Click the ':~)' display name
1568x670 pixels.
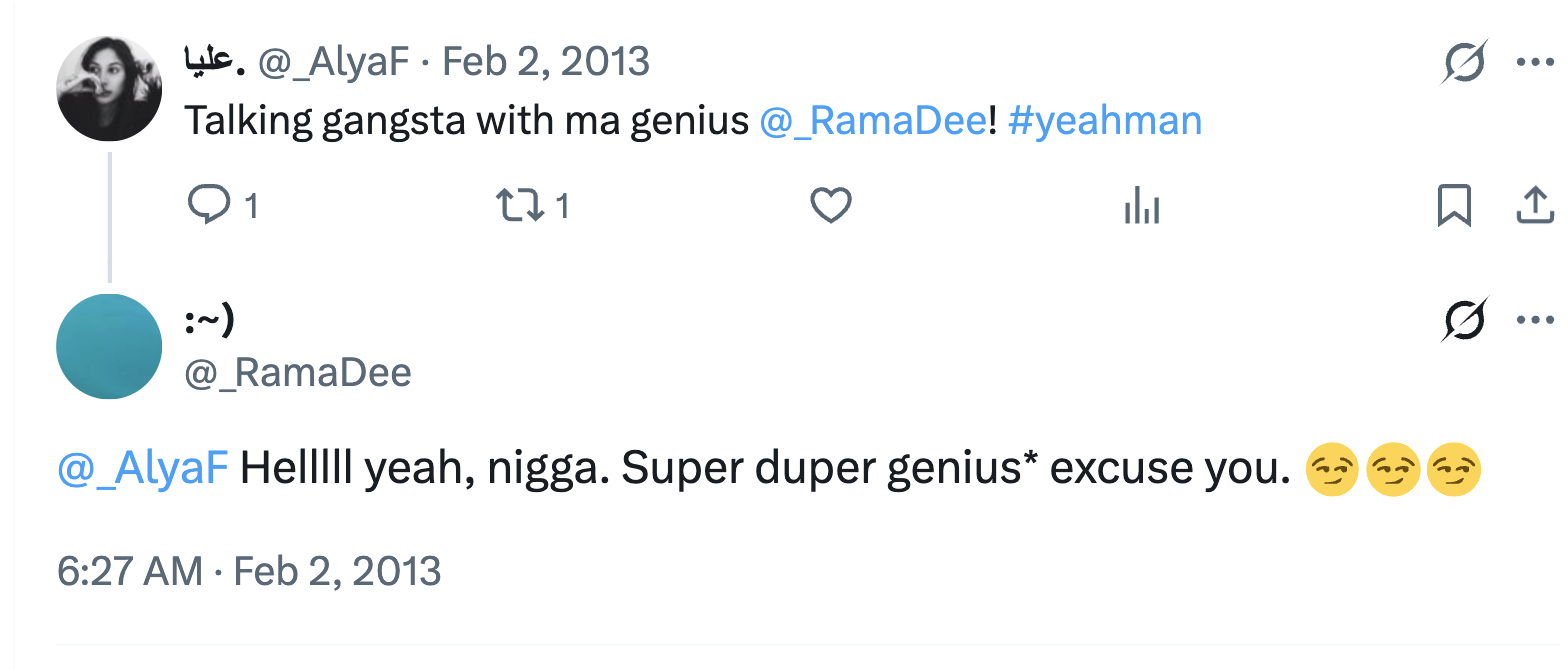(210, 320)
